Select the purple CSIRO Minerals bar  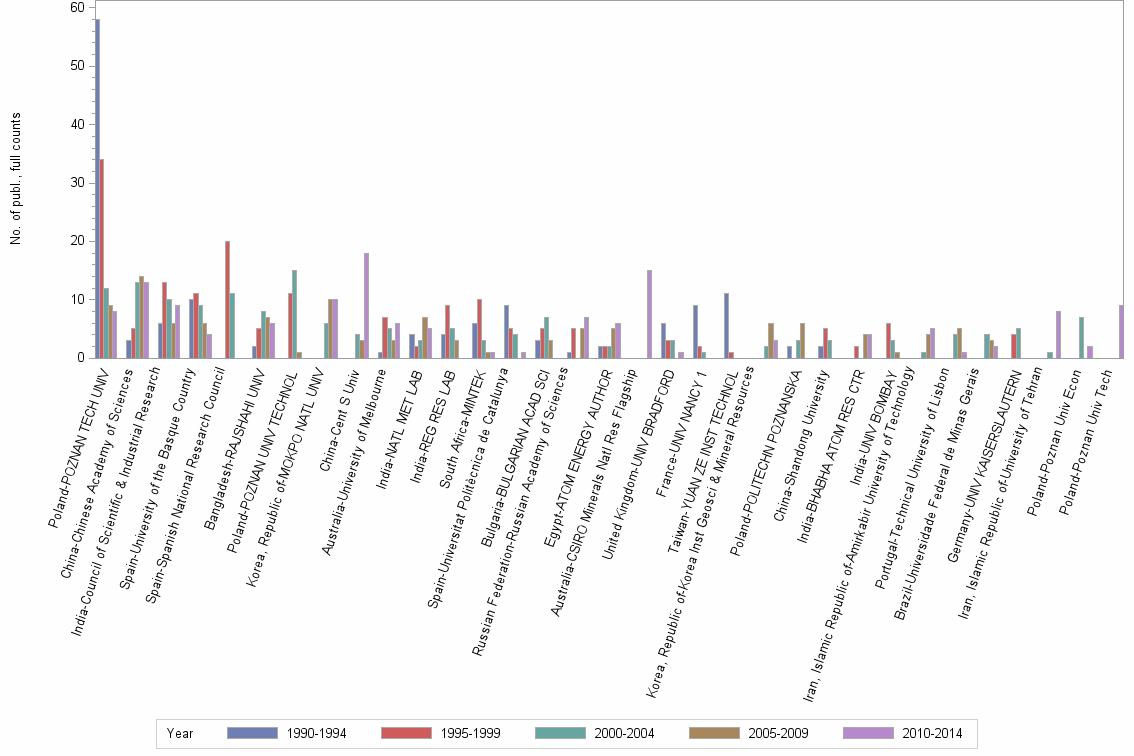click(649, 314)
